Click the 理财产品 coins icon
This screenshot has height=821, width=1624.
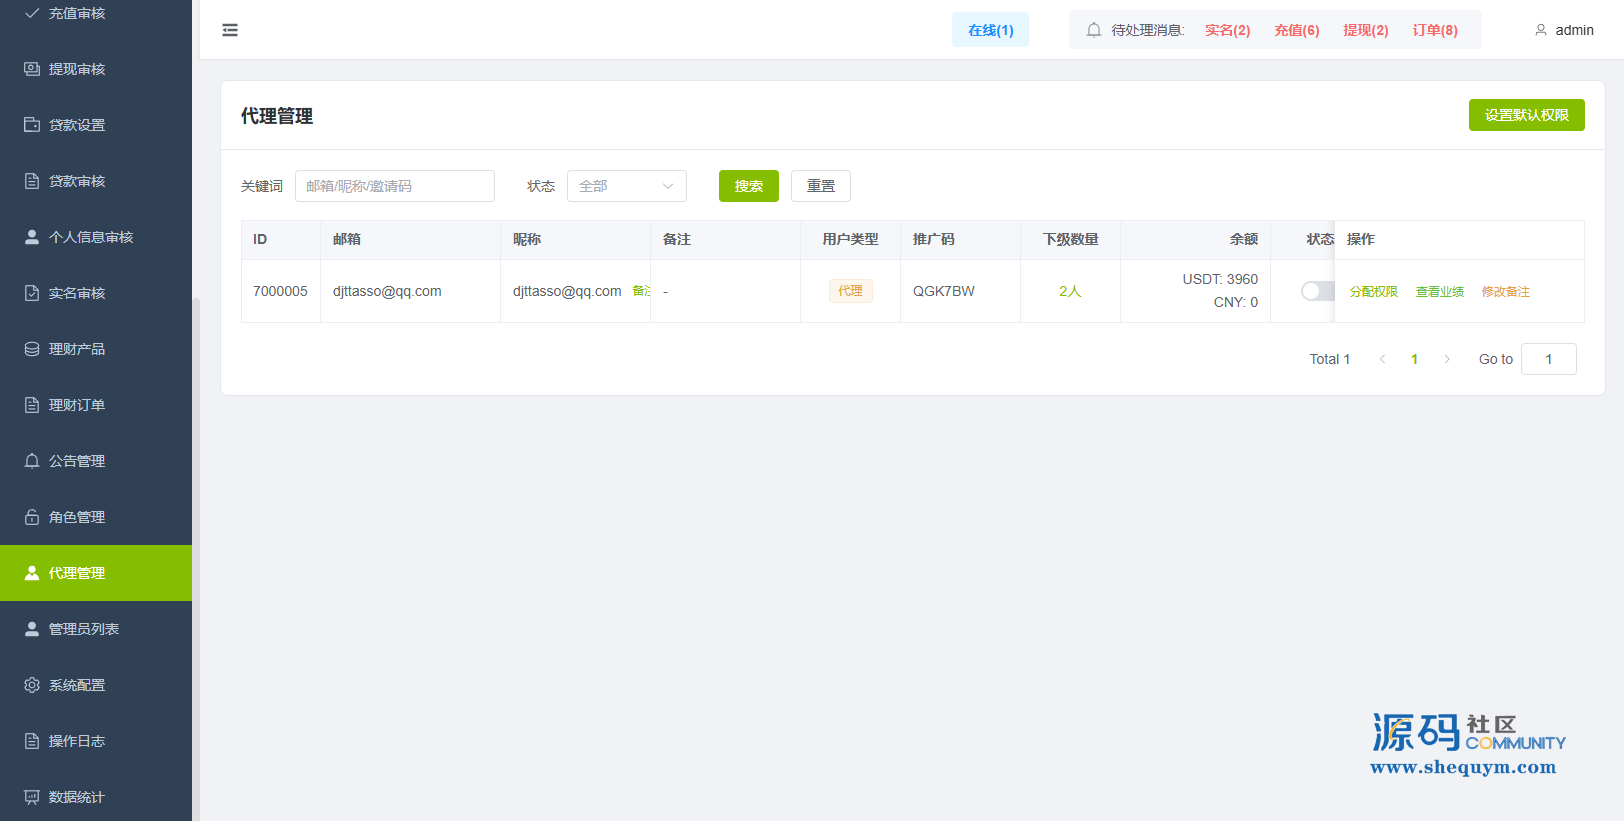32,349
